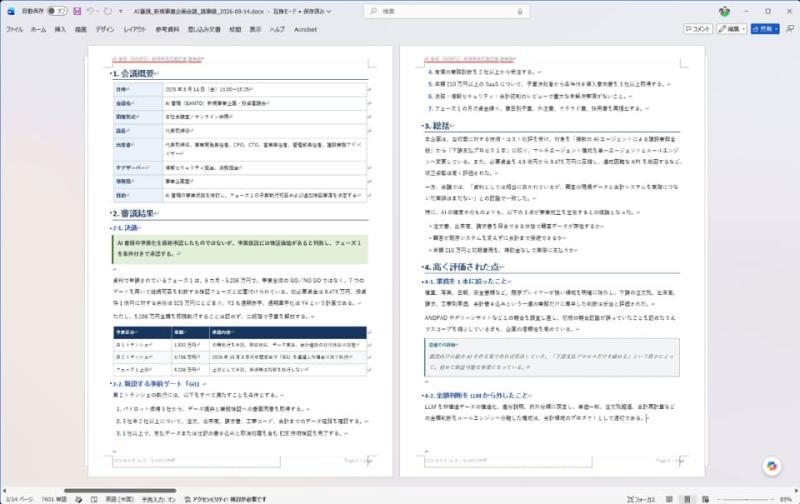The width and height of the screenshot is (800, 504).
Task: Open the ヘルプ tab
Action: coord(277,30)
